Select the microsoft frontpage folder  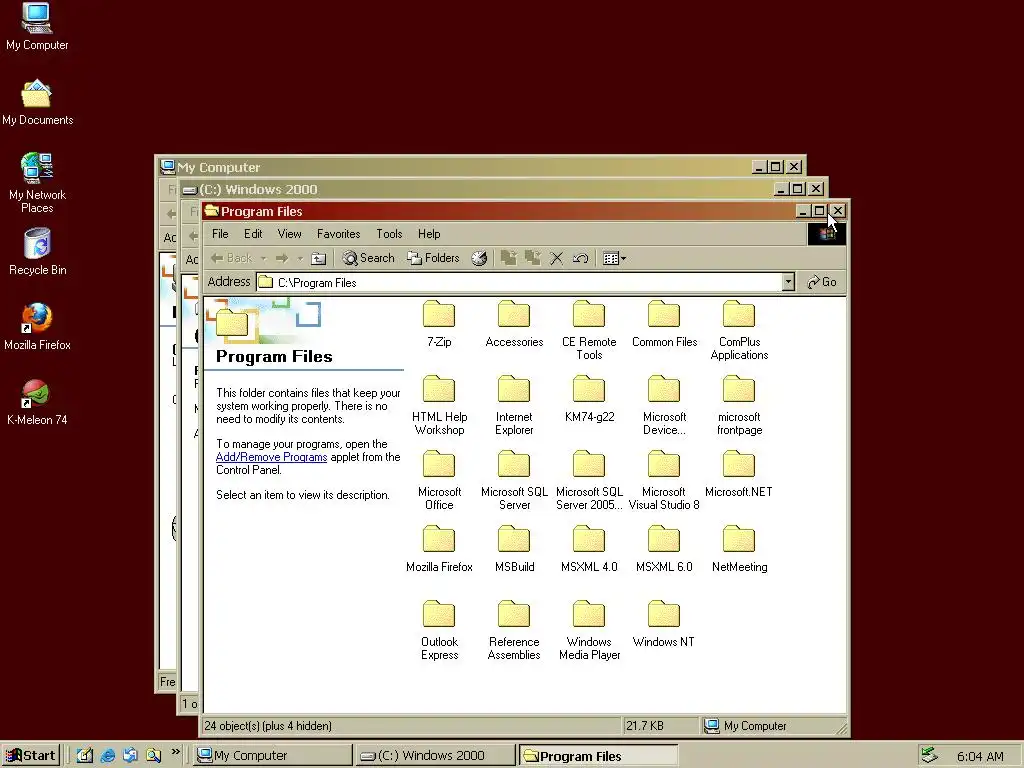739,405
